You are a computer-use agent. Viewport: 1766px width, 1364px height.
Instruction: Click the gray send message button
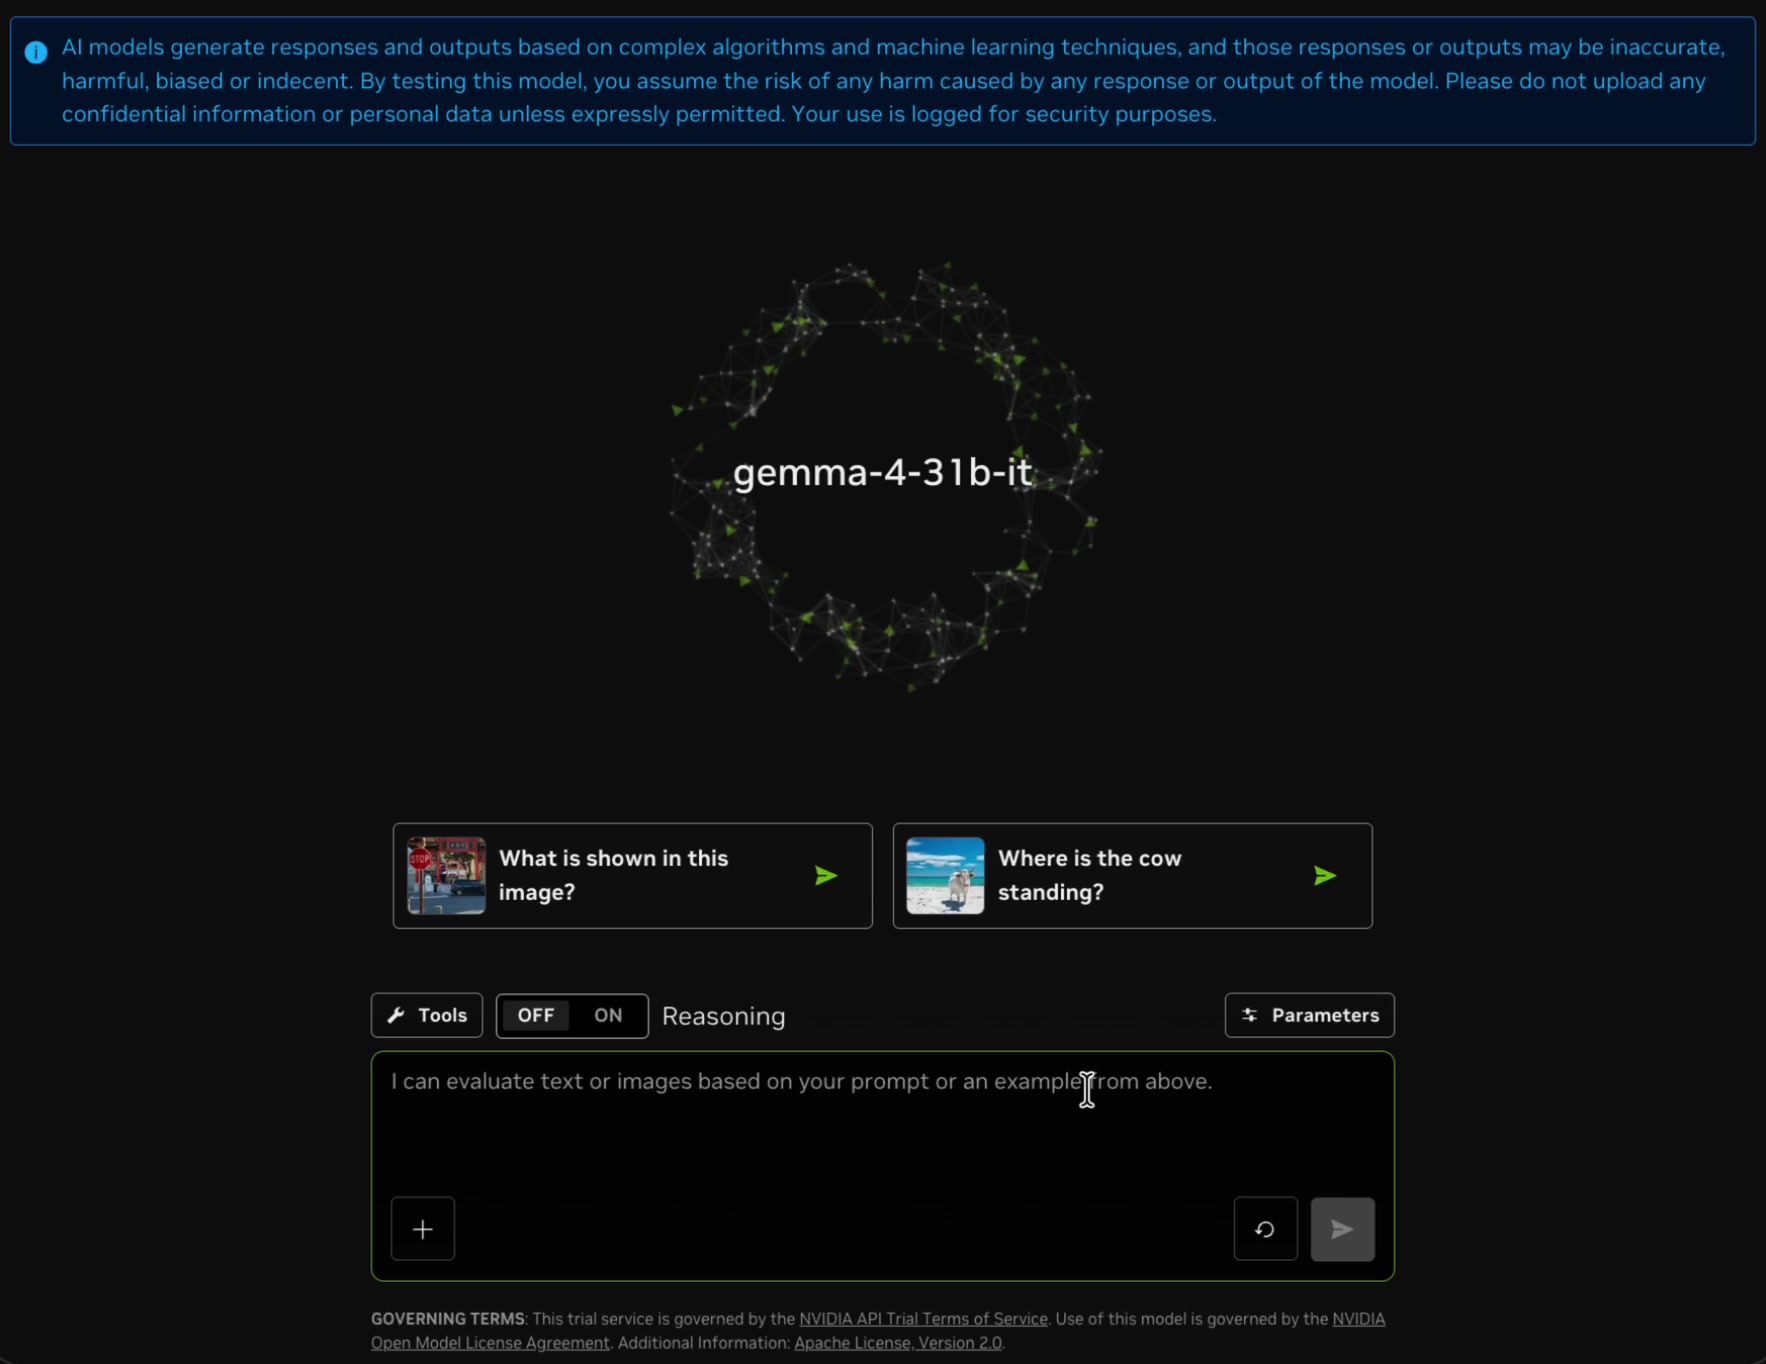(x=1342, y=1228)
